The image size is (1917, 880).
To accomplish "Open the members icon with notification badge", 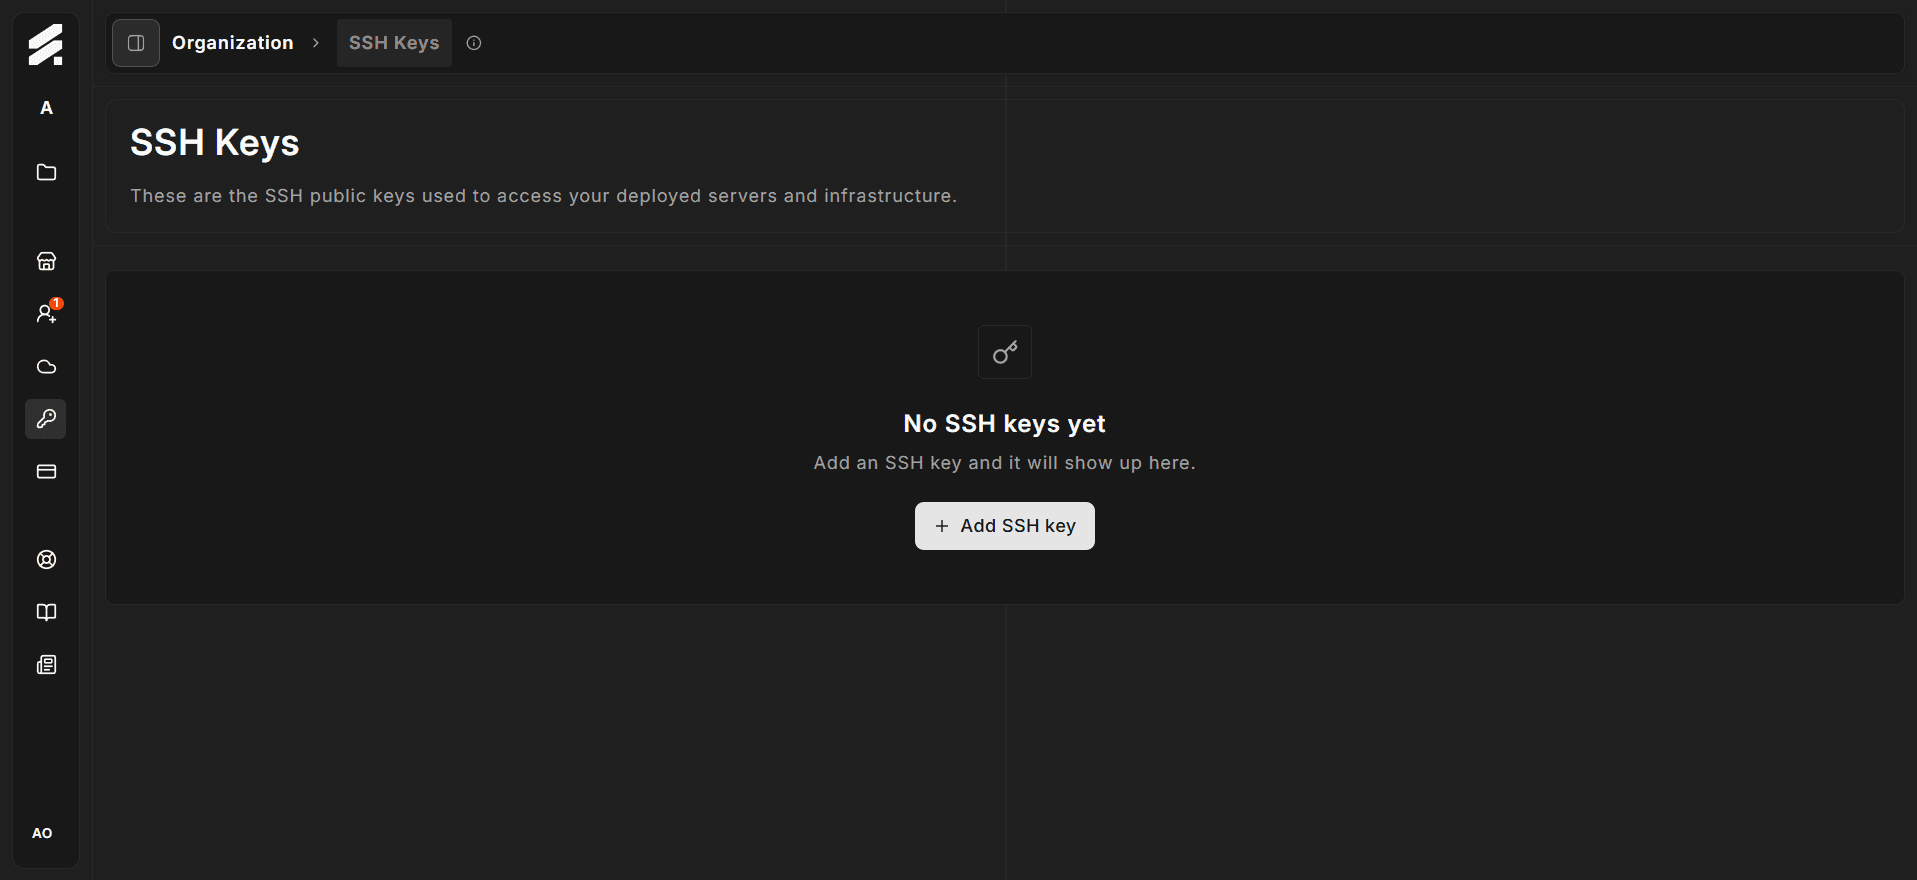I will (x=46, y=313).
